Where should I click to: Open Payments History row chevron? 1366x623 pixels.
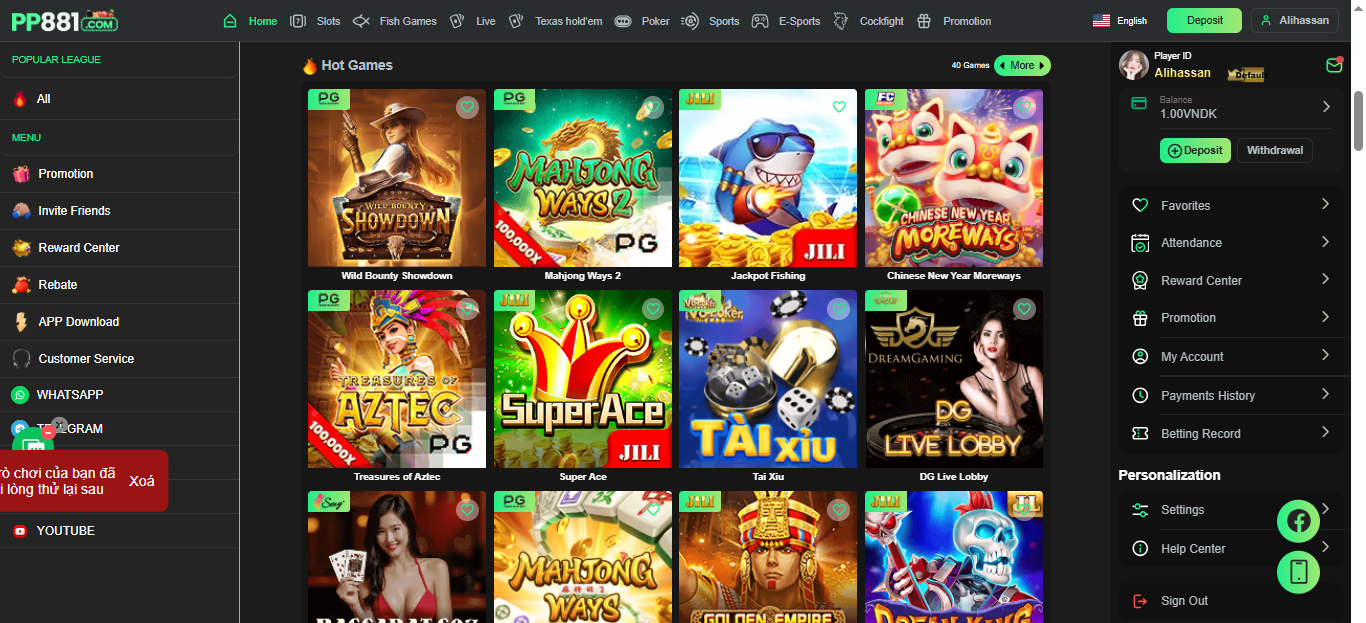tap(1325, 394)
